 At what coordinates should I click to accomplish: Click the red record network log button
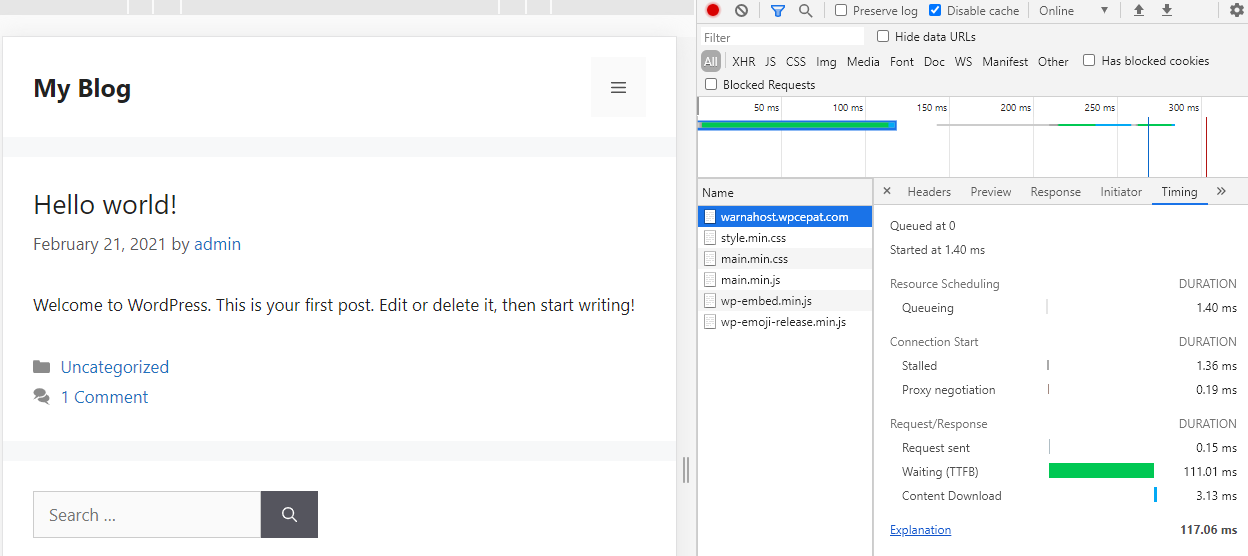click(713, 11)
